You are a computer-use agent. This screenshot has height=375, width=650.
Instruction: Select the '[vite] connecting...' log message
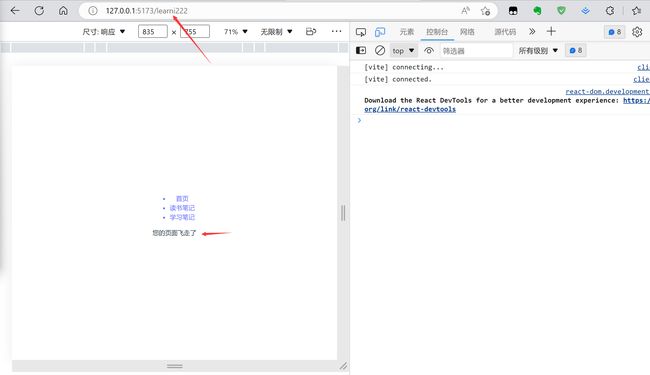(x=404, y=67)
